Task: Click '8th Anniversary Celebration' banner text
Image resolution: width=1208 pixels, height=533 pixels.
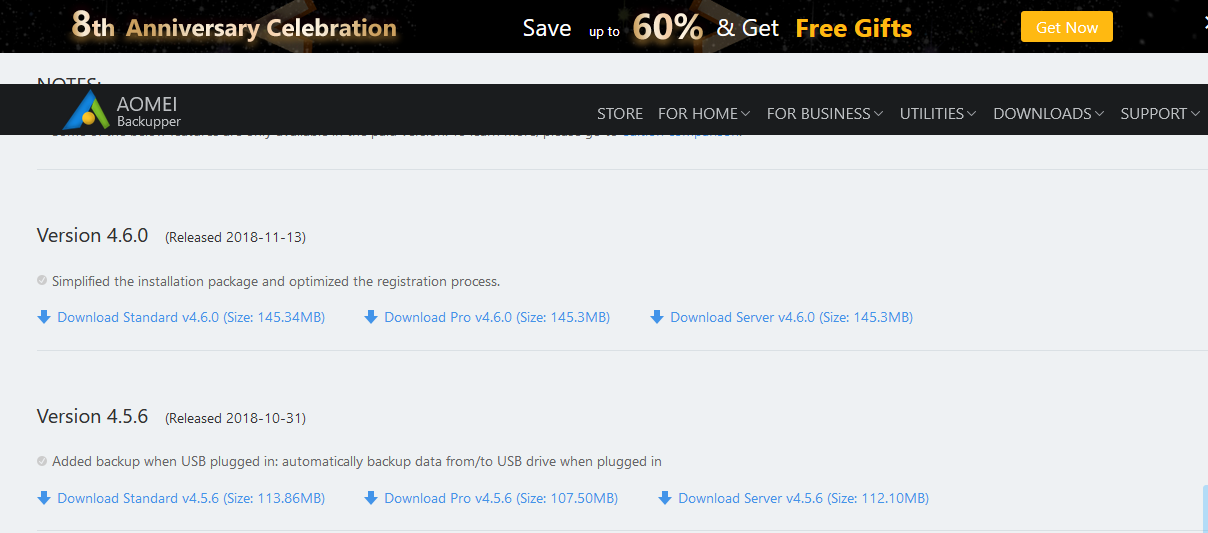Action: pyautogui.click(x=234, y=27)
